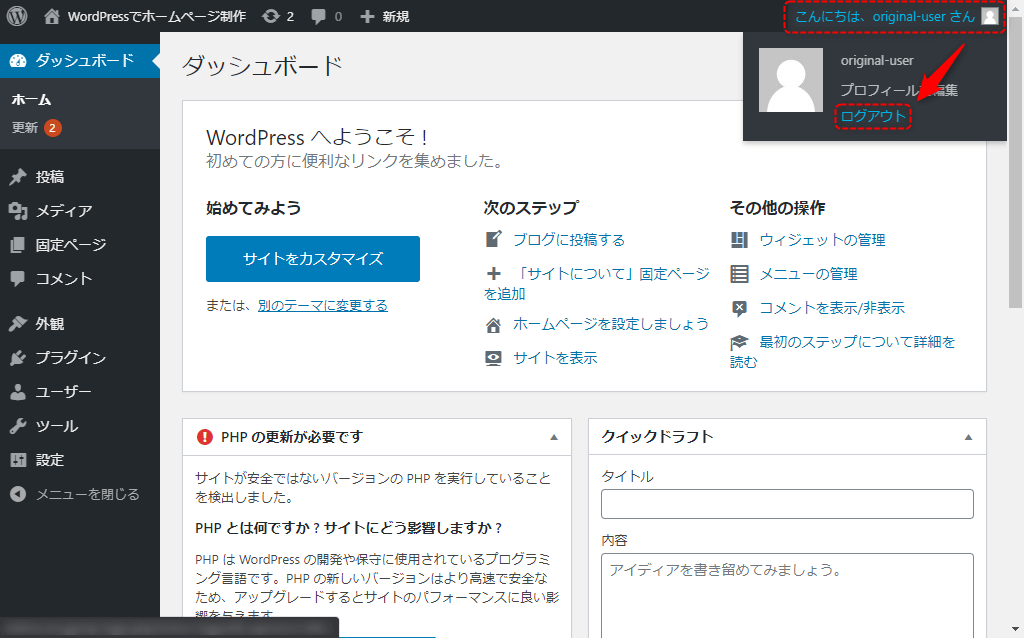Click the comment-off icon beside コメントを表示/非表示
The height and width of the screenshot is (638, 1024).
[739, 308]
